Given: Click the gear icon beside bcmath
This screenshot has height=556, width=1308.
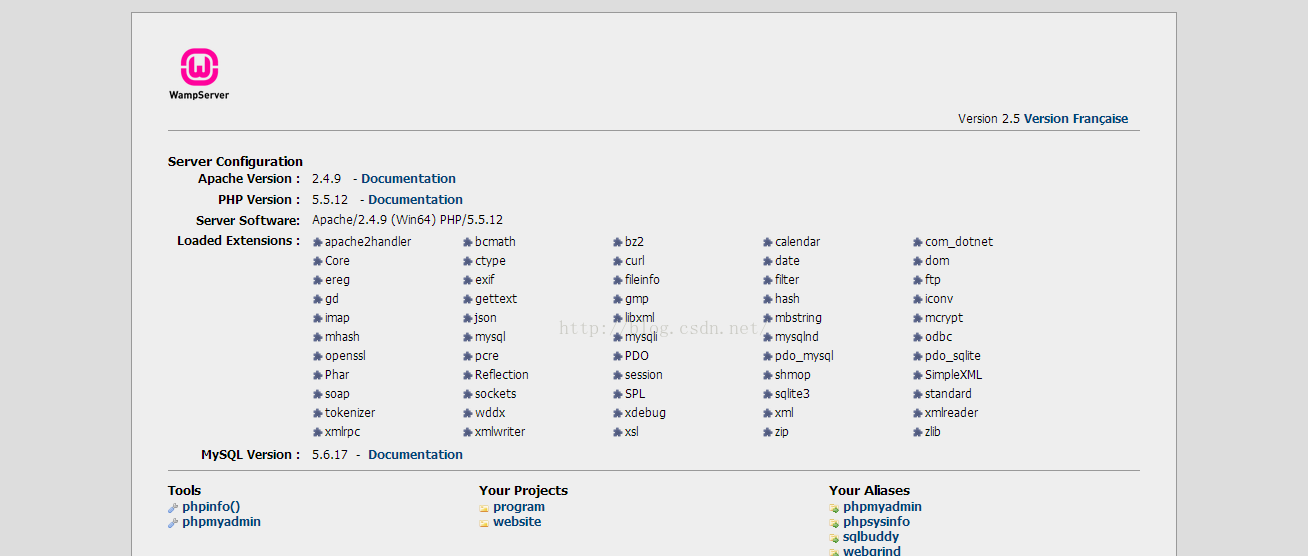Looking at the screenshot, I should click(467, 242).
